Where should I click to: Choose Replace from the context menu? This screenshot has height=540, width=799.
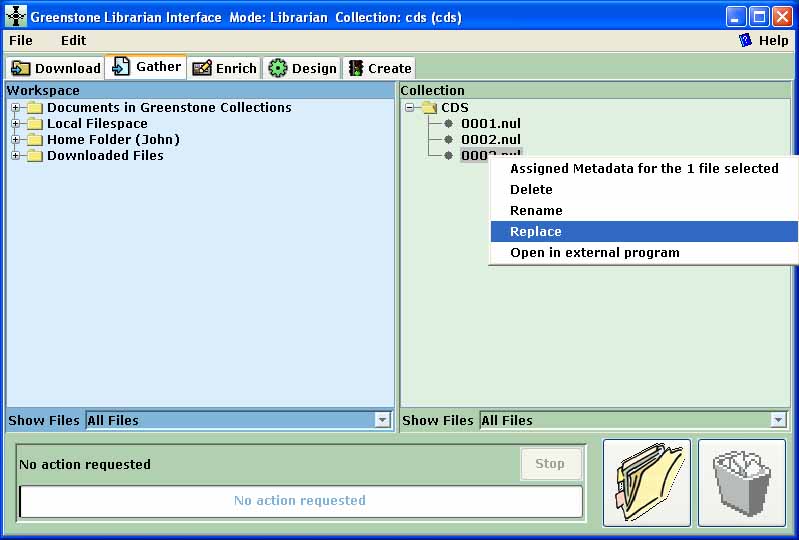(536, 232)
